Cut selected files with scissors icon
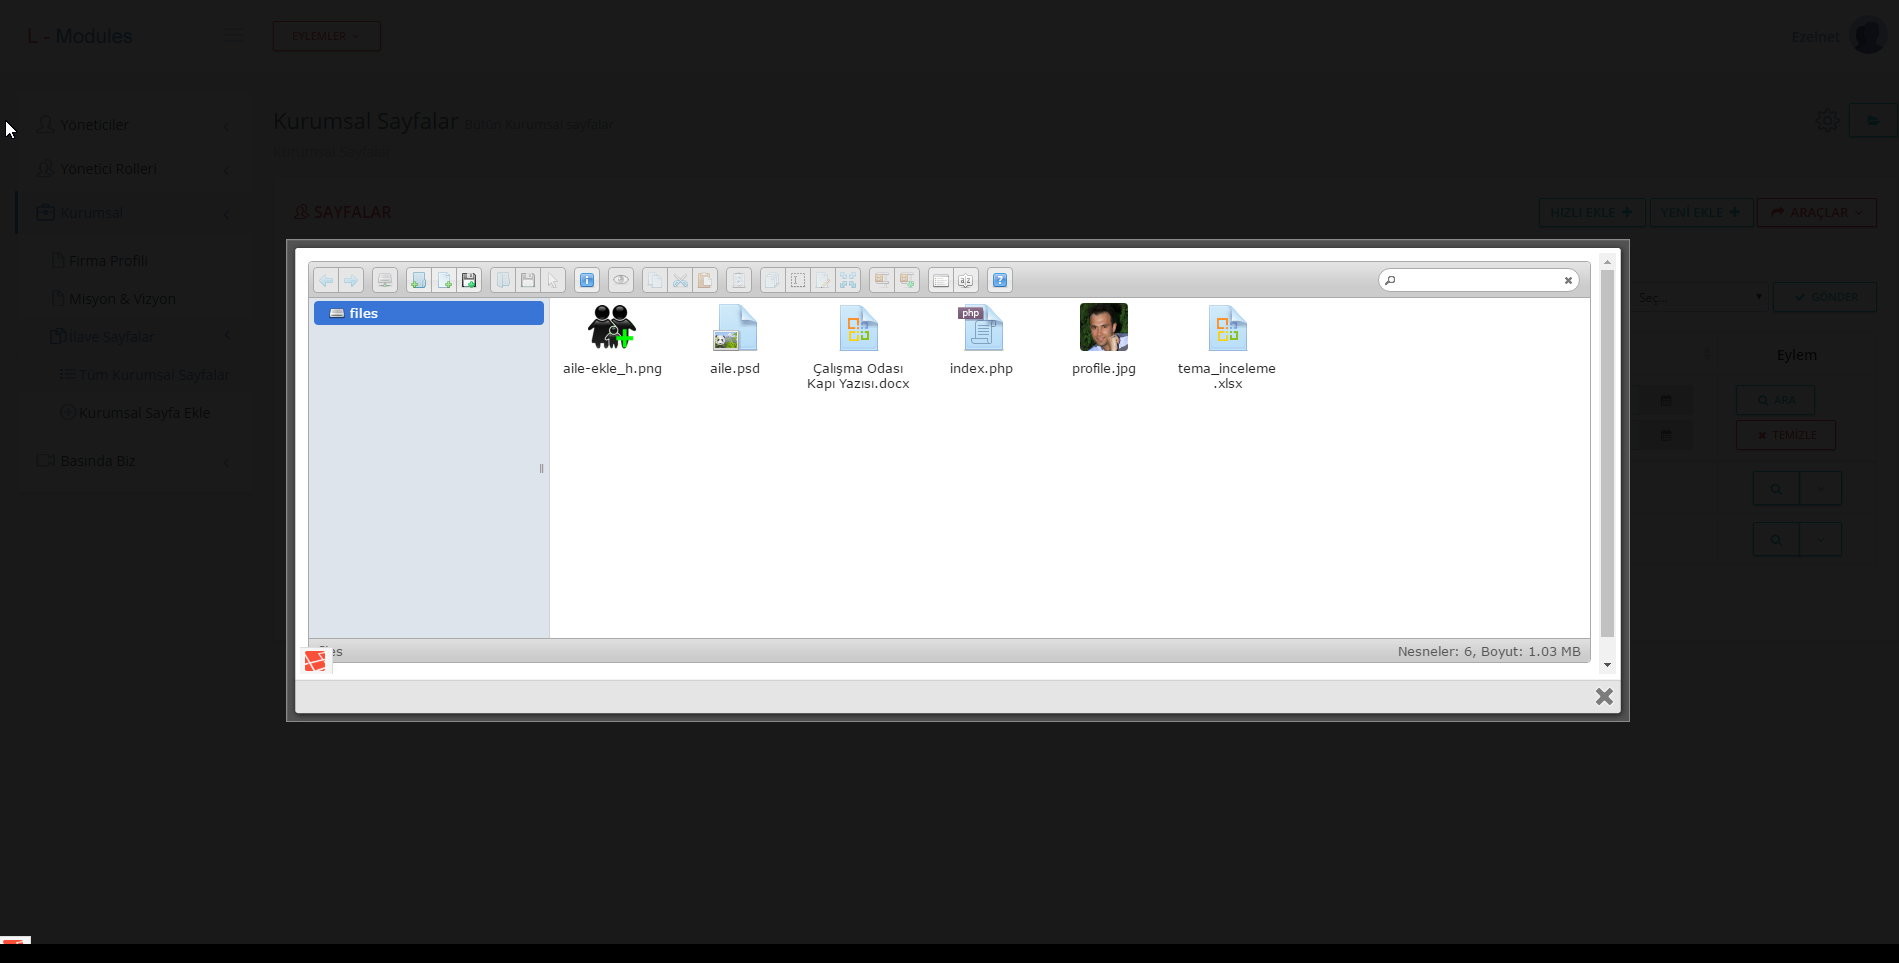 click(x=680, y=280)
